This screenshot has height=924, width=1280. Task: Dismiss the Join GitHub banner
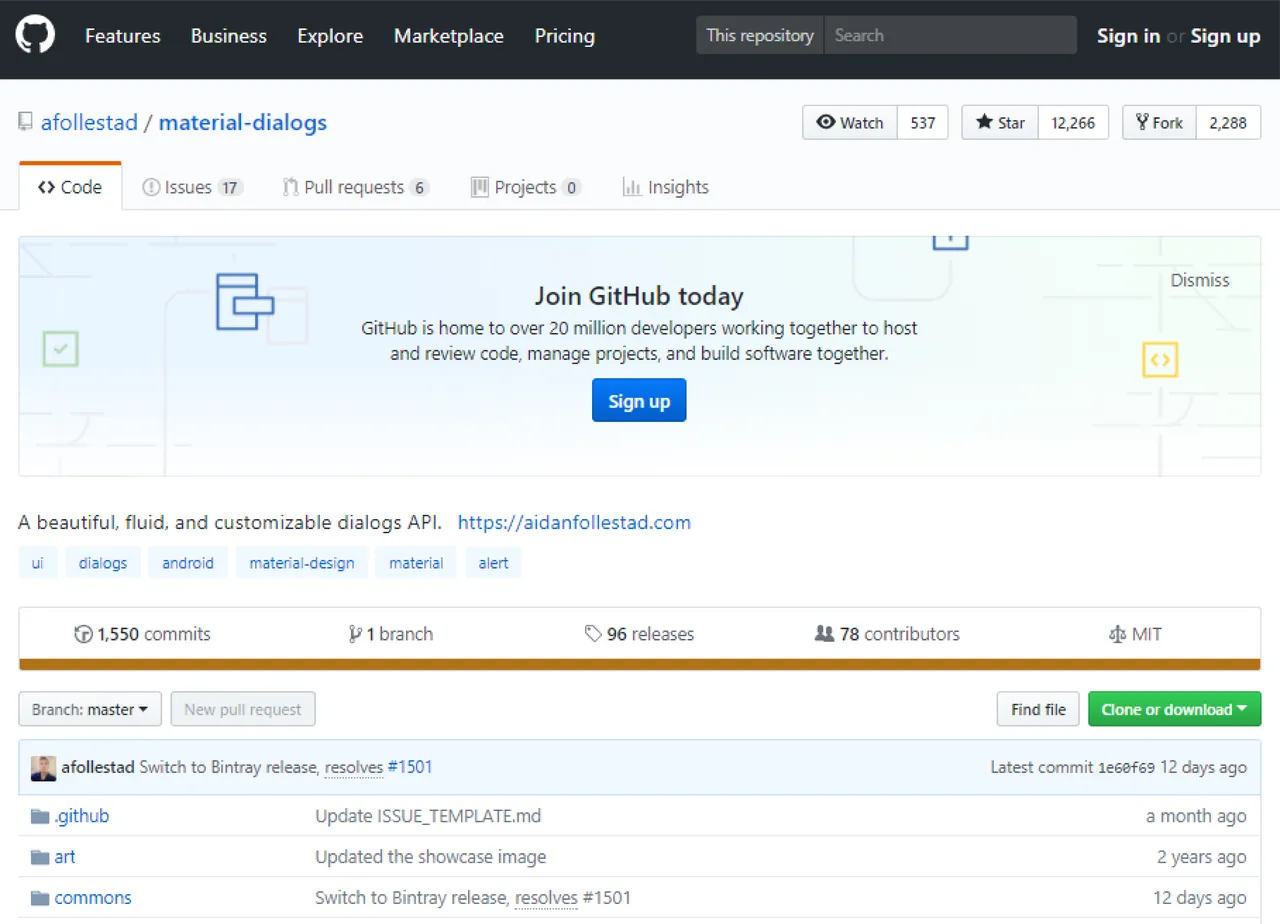pyautogui.click(x=1200, y=280)
